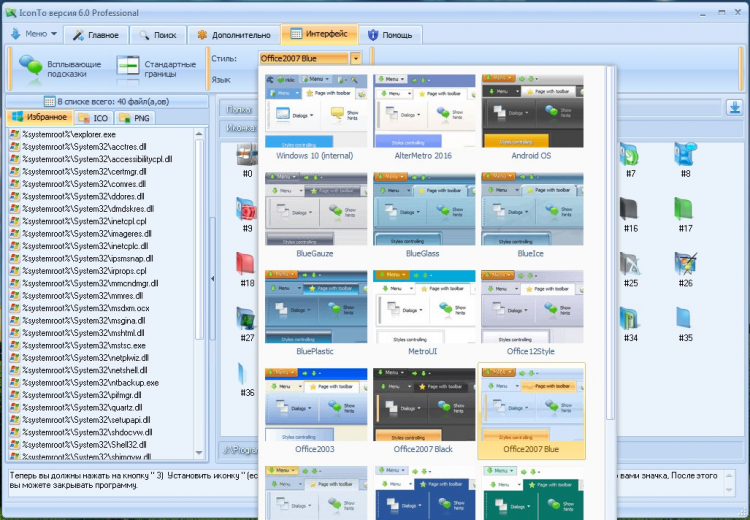750x520 pixels.
Task: Choose Windows 10 (internal) style thumbnail
Action: point(315,117)
